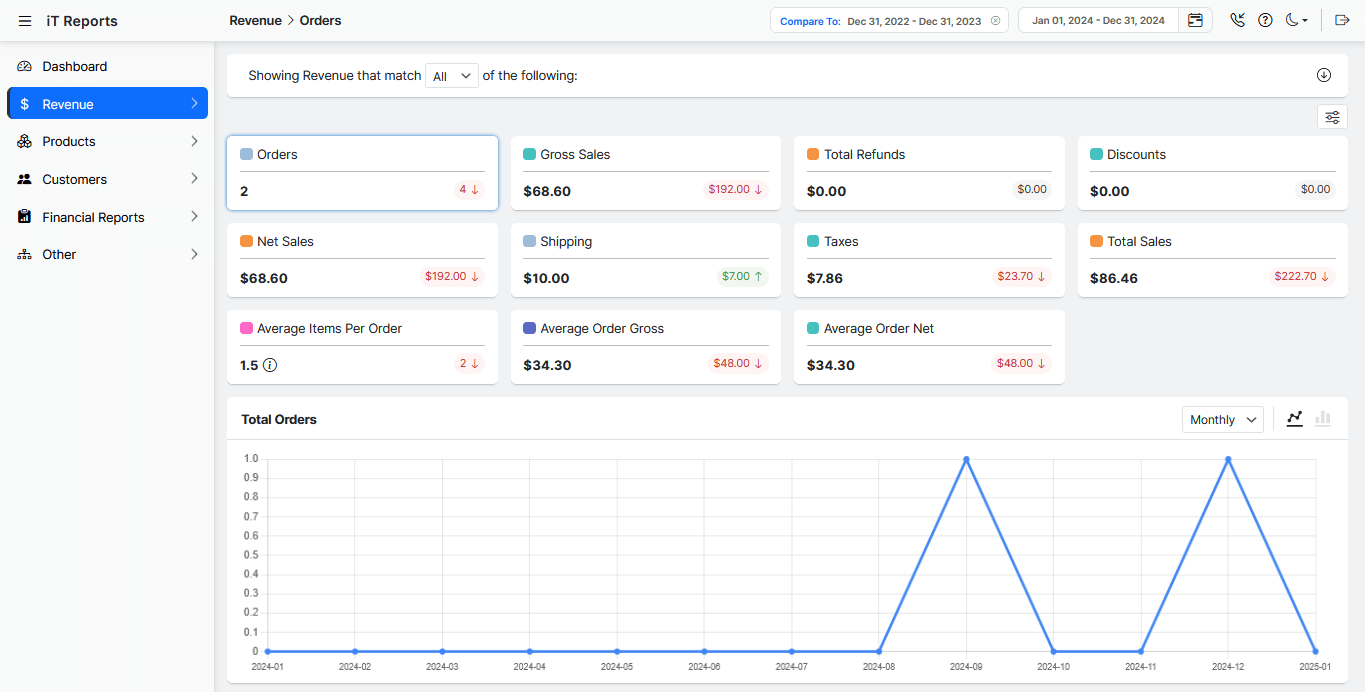Open the calendar date picker icon
The width and height of the screenshot is (1365, 692).
click(x=1195, y=21)
